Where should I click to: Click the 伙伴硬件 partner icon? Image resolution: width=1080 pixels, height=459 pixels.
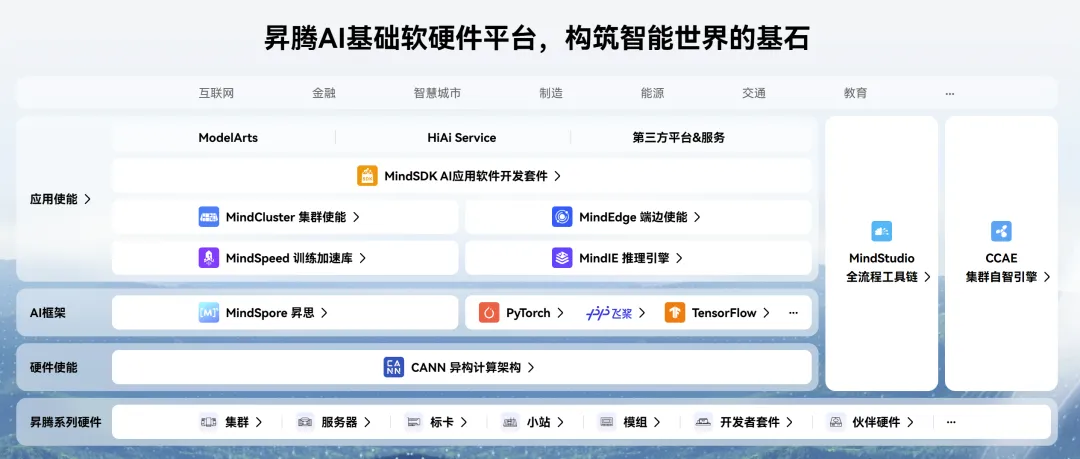click(835, 422)
